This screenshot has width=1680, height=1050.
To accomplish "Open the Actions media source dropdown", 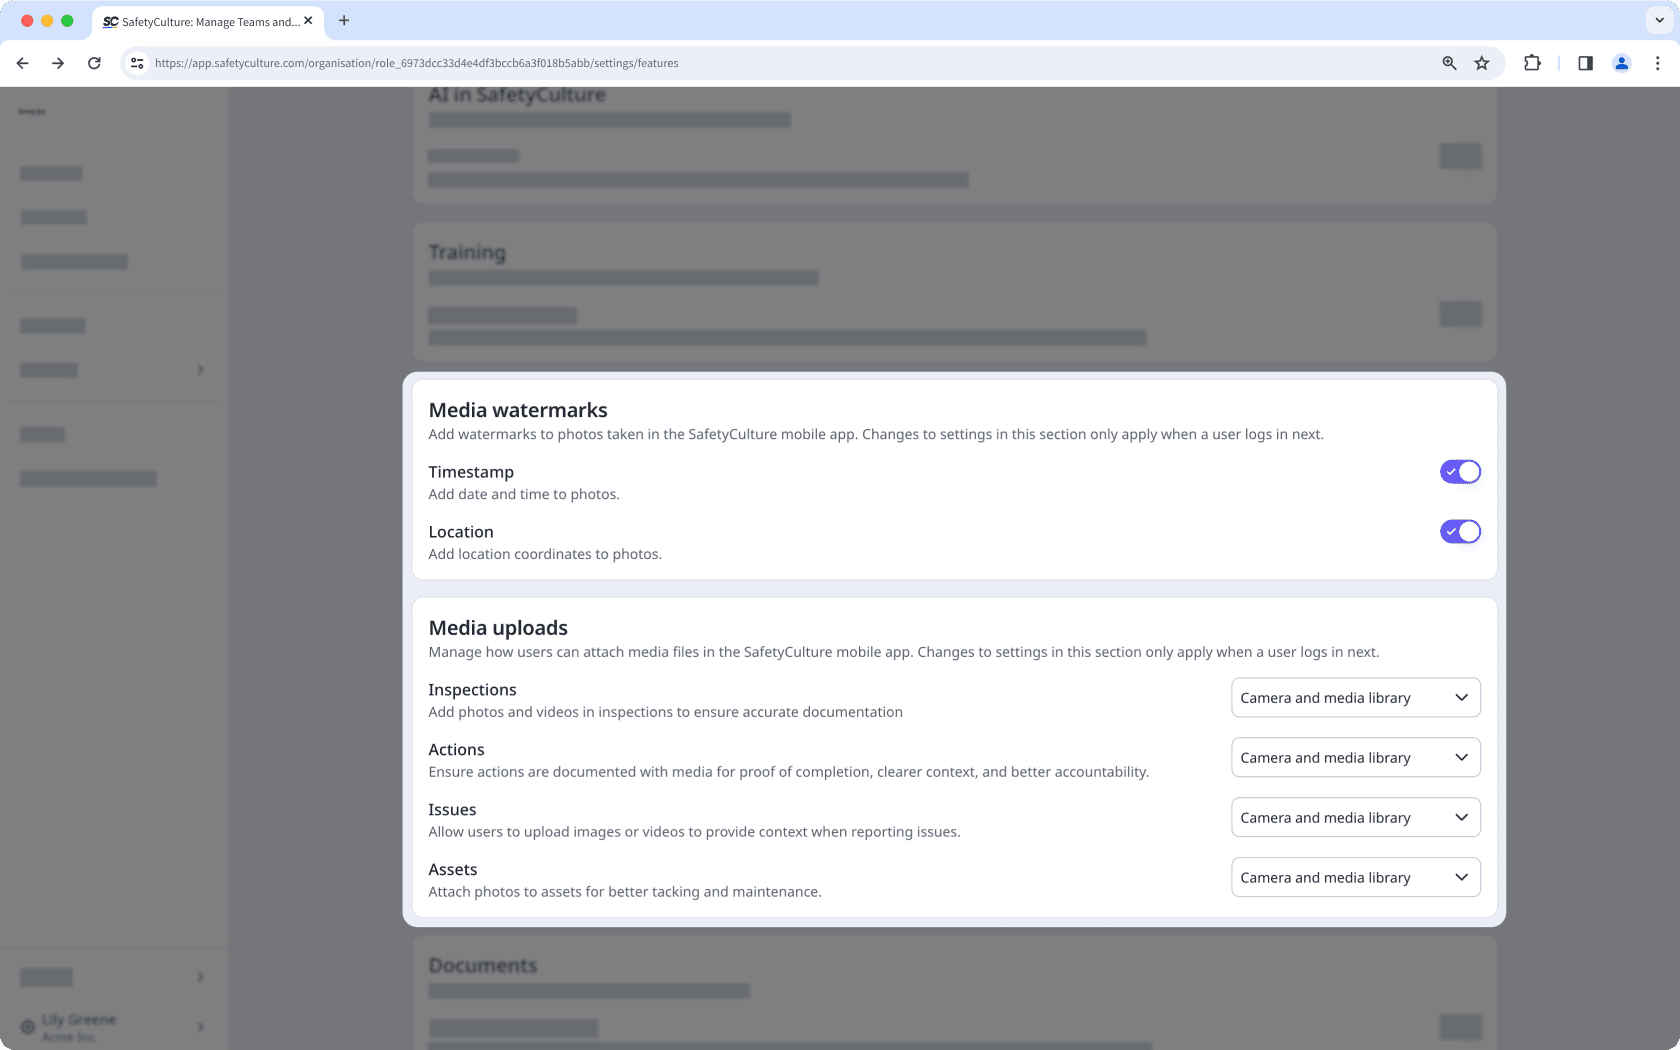I will point(1355,757).
